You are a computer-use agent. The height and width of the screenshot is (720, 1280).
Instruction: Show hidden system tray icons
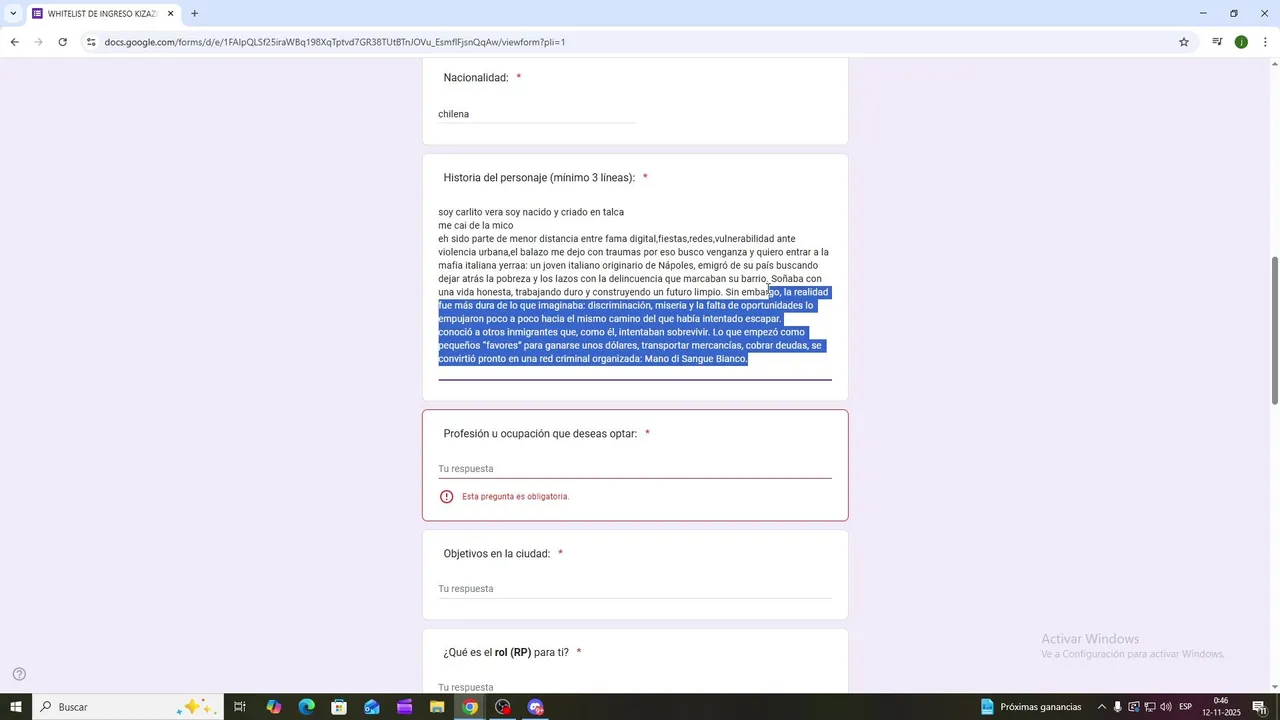click(1102, 707)
